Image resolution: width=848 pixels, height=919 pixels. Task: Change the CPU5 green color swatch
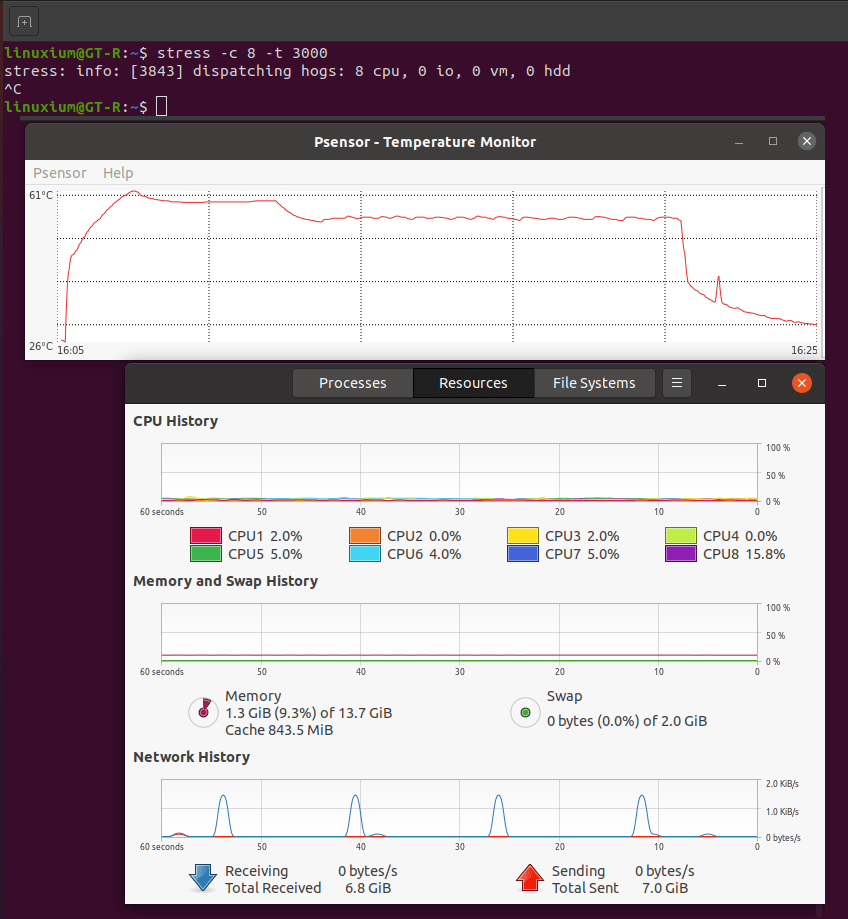(x=206, y=554)
